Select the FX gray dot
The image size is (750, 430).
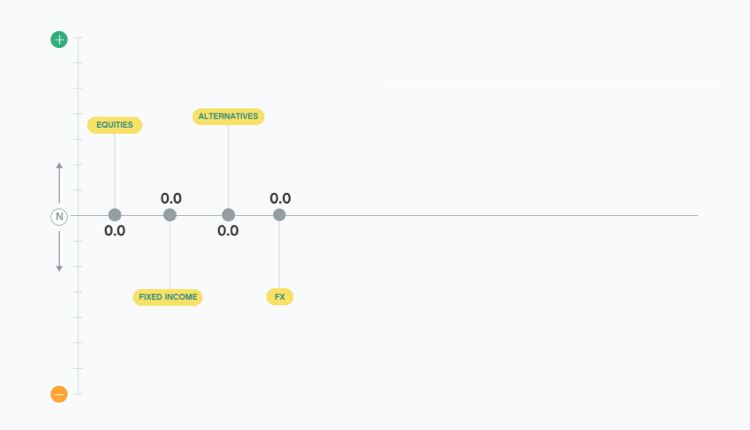[x=279, y=215]
